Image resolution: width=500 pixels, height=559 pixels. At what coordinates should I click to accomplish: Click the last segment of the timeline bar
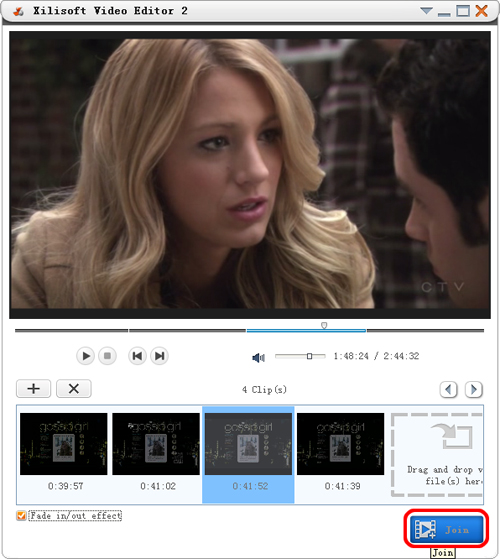tap(426, 331)
